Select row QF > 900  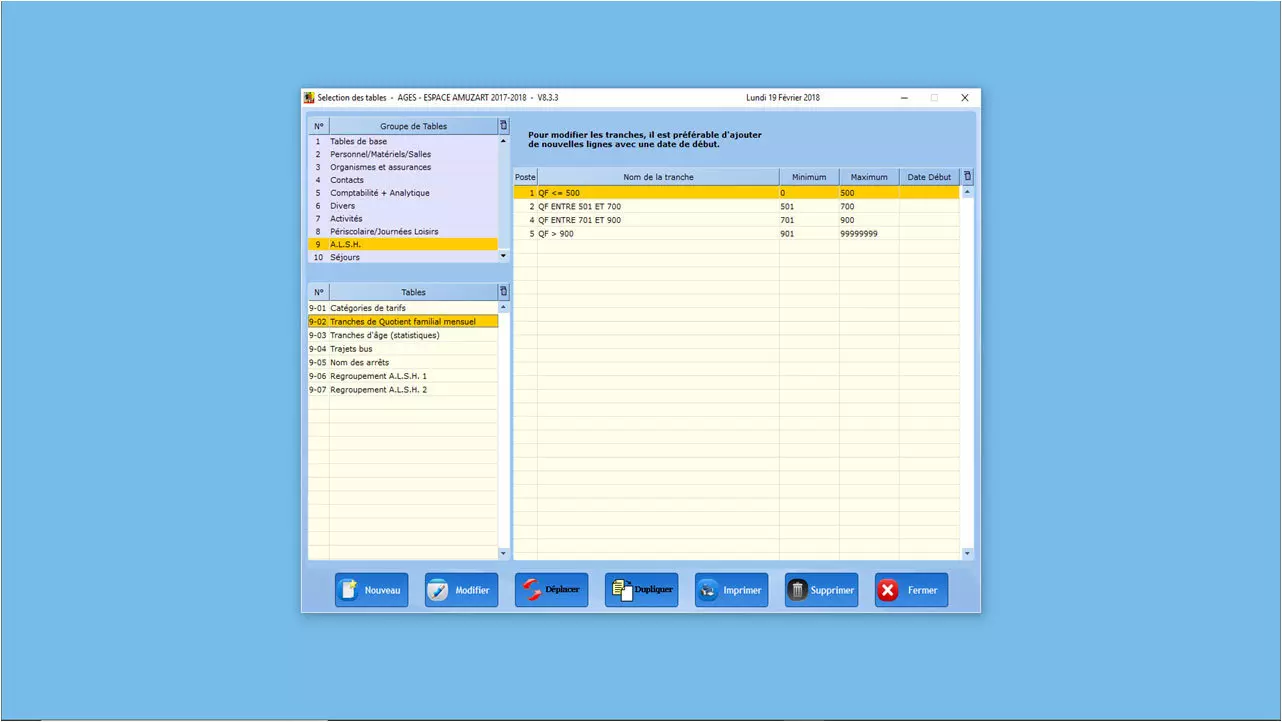point(736,233)
